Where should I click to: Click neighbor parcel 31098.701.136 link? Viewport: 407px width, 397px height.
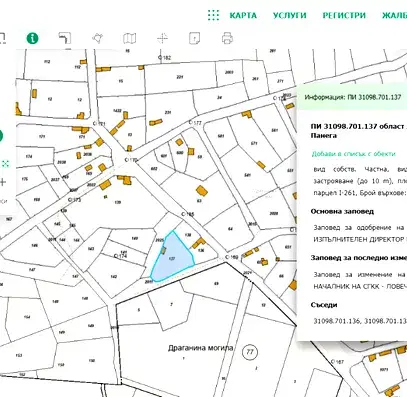tap(336, 321)
